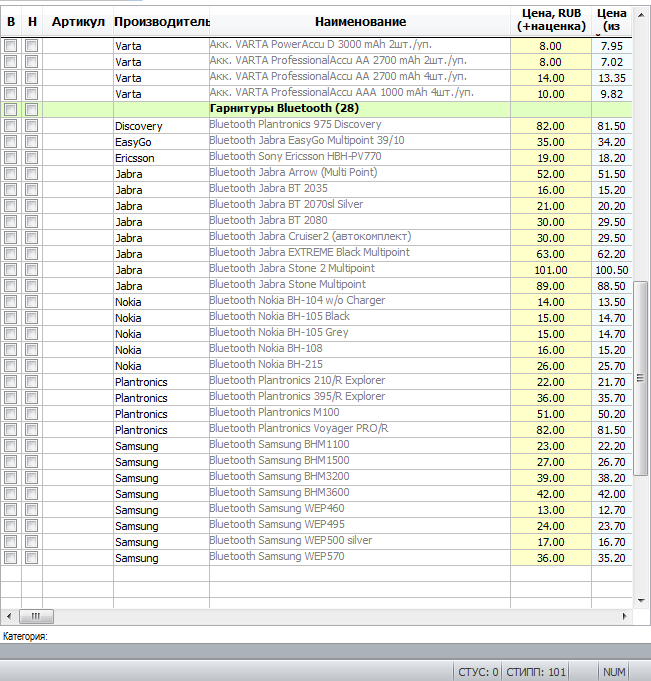Image resolution: width=651 pixels, height=681 pixels.
Task: Select Н checkbox for Bluetooth Samsung BHM3600
Action: (x=31, y=493)
